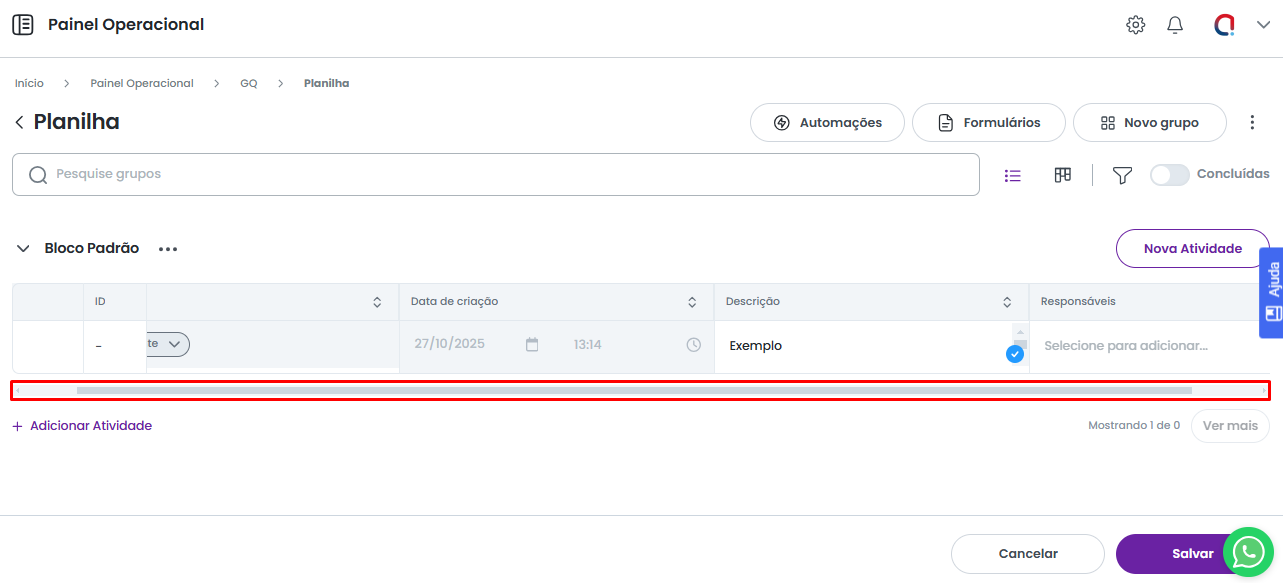Open the user account dropdown arrow
1283x583 pixels.
[x=1262, y=25]
